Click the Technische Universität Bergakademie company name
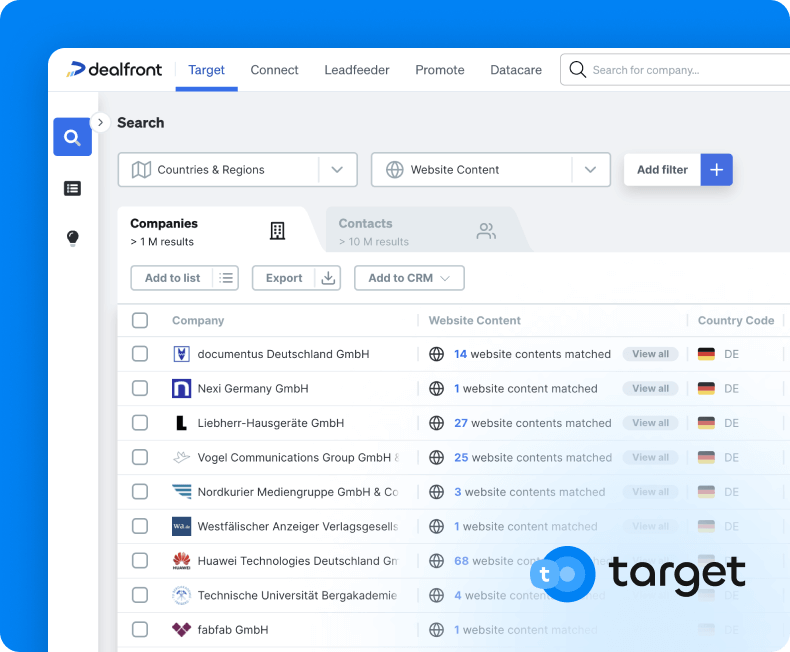The height and width of the screenshot is (652, 790). point(297,596)
